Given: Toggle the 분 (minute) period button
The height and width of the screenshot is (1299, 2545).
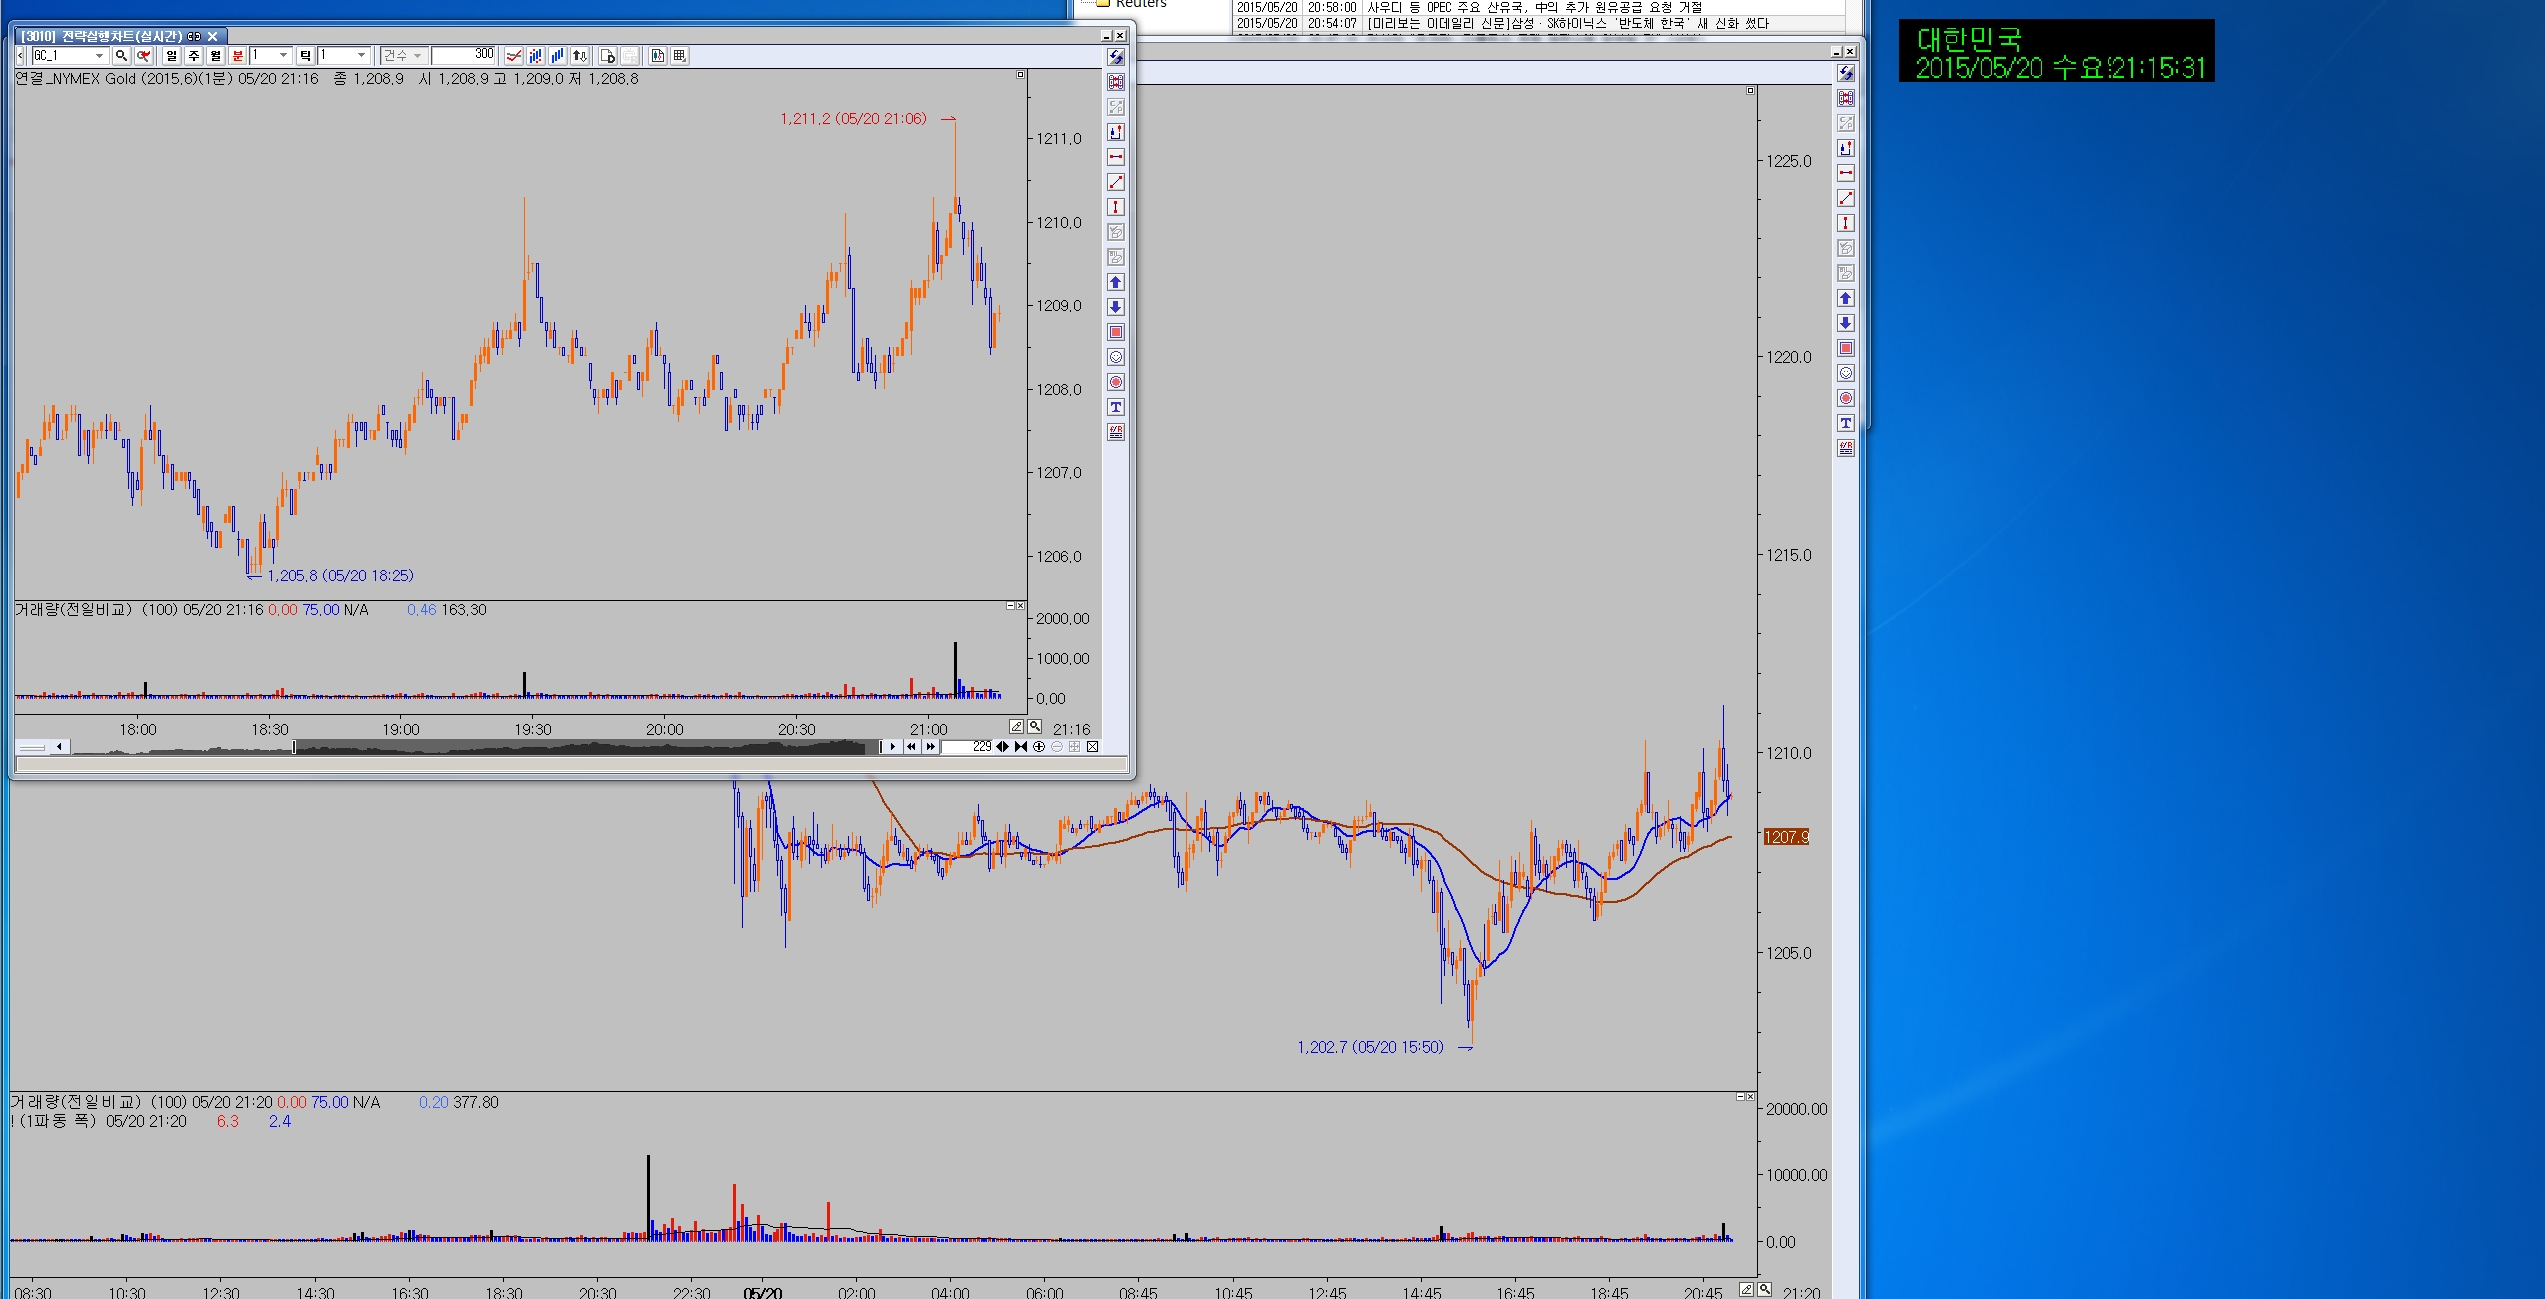Looking at the screenshot, I should pyautogui.click(x=238, y=56).
